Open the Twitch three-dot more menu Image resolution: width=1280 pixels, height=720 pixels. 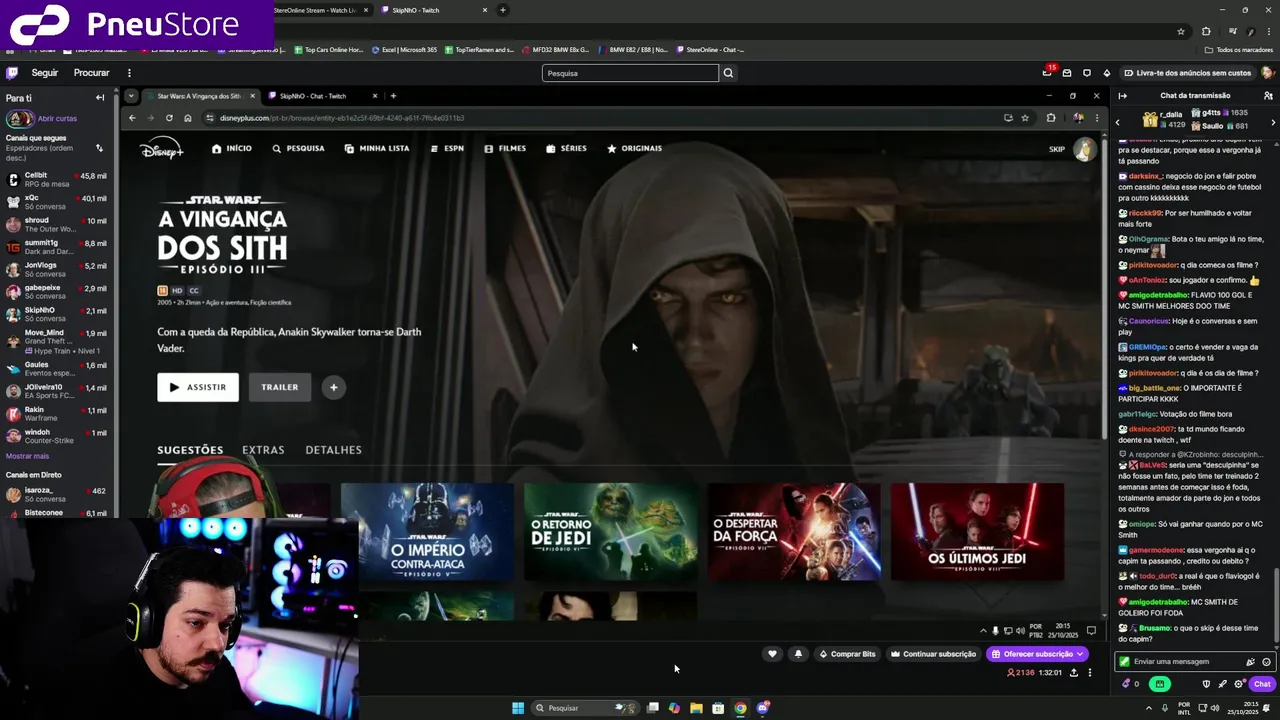point(129,73)
